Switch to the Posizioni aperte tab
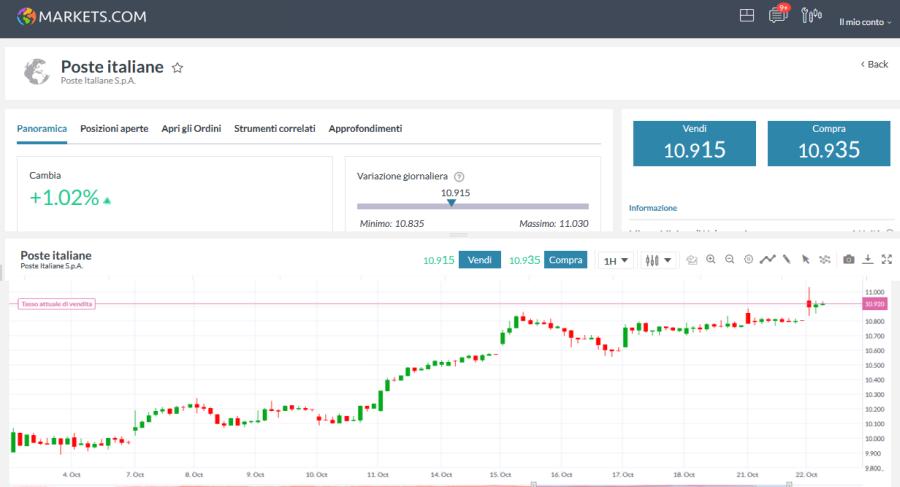Image resolution: width=900 pixels, height=487 pixels. (x=114, y=129)
